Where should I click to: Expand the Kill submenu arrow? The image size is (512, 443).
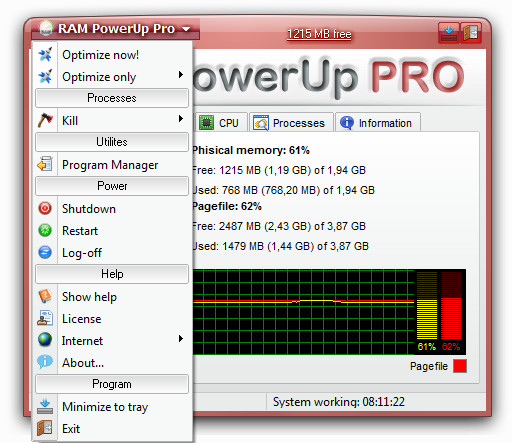coord(181,118)
